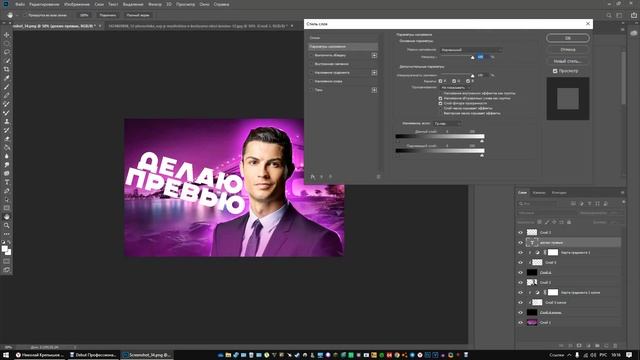This screenshot has height=360, width=640.
Task: Toggle Прокрутка во всех окнах checkbox
Action: click(x=25, y=15)
